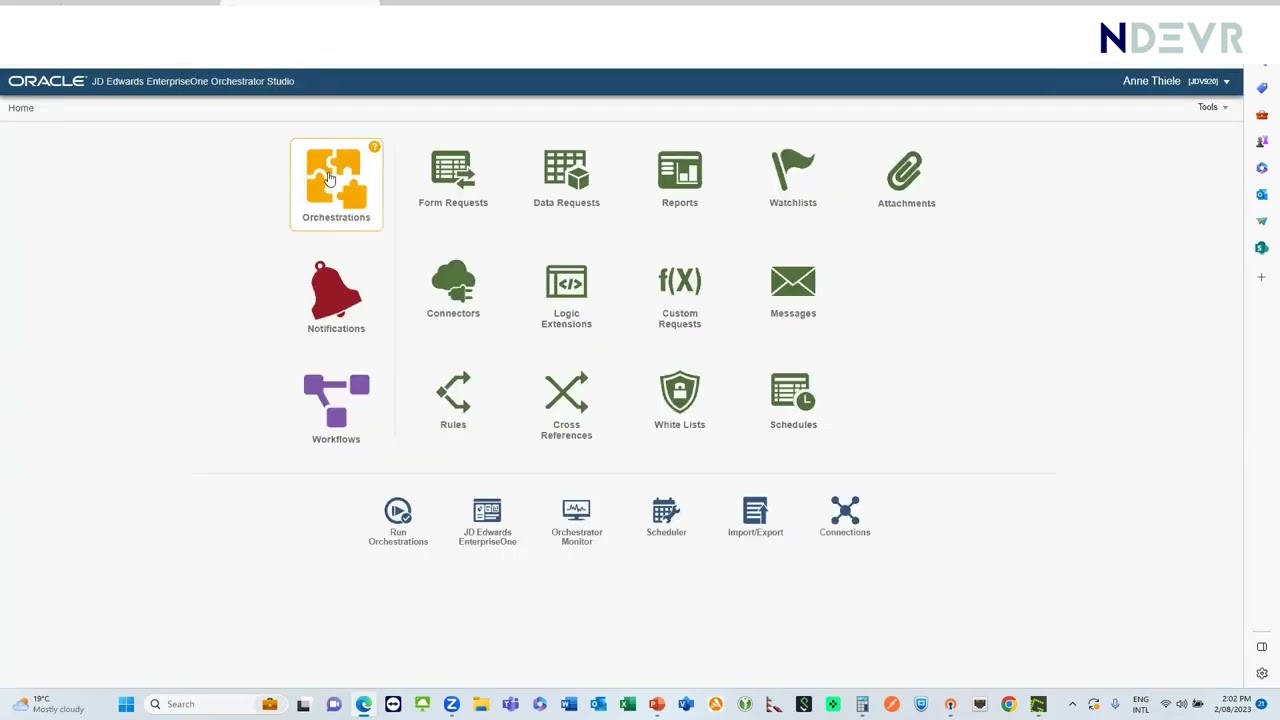Open Messages envelope icon

(x=793, y=291)
